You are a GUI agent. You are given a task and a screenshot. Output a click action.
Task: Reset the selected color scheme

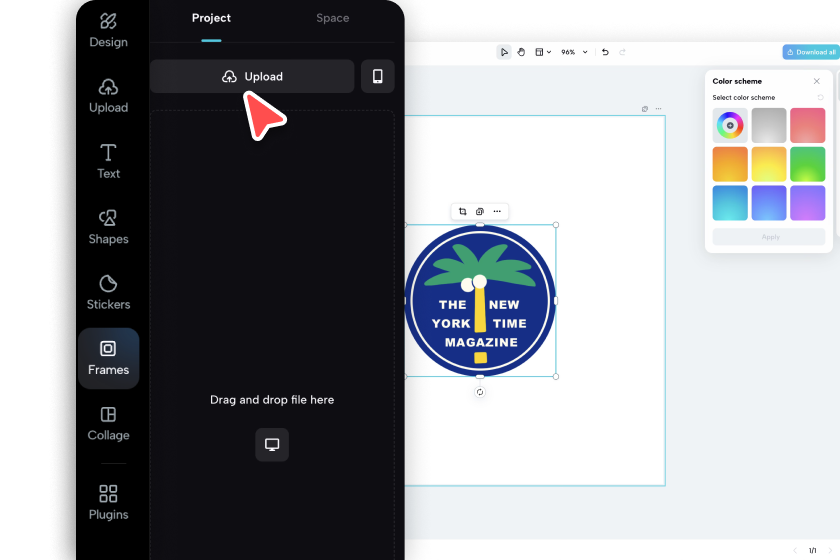820,97
